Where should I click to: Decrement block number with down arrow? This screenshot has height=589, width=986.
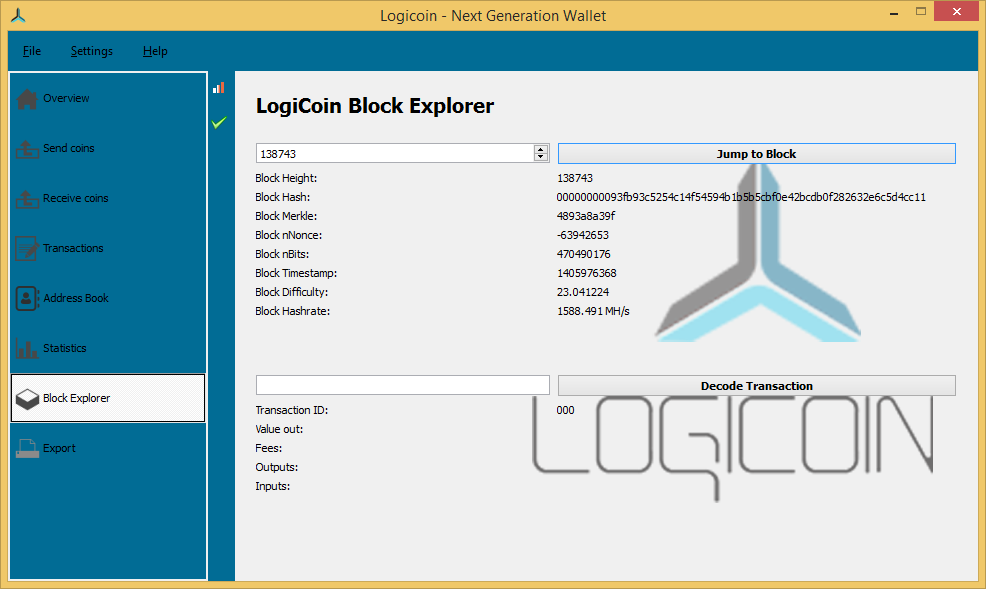(x=541, y=157)
